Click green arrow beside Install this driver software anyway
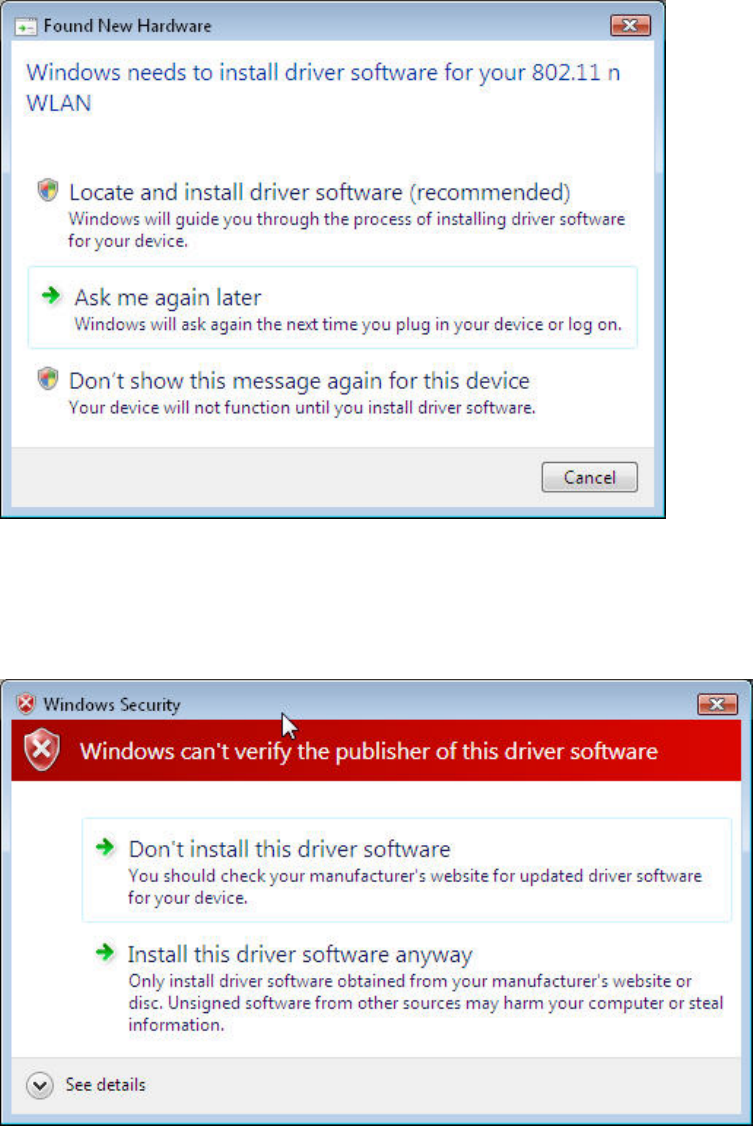Image resolution: width=753 pixels, height=1126 pixels. tap(106, 952)
